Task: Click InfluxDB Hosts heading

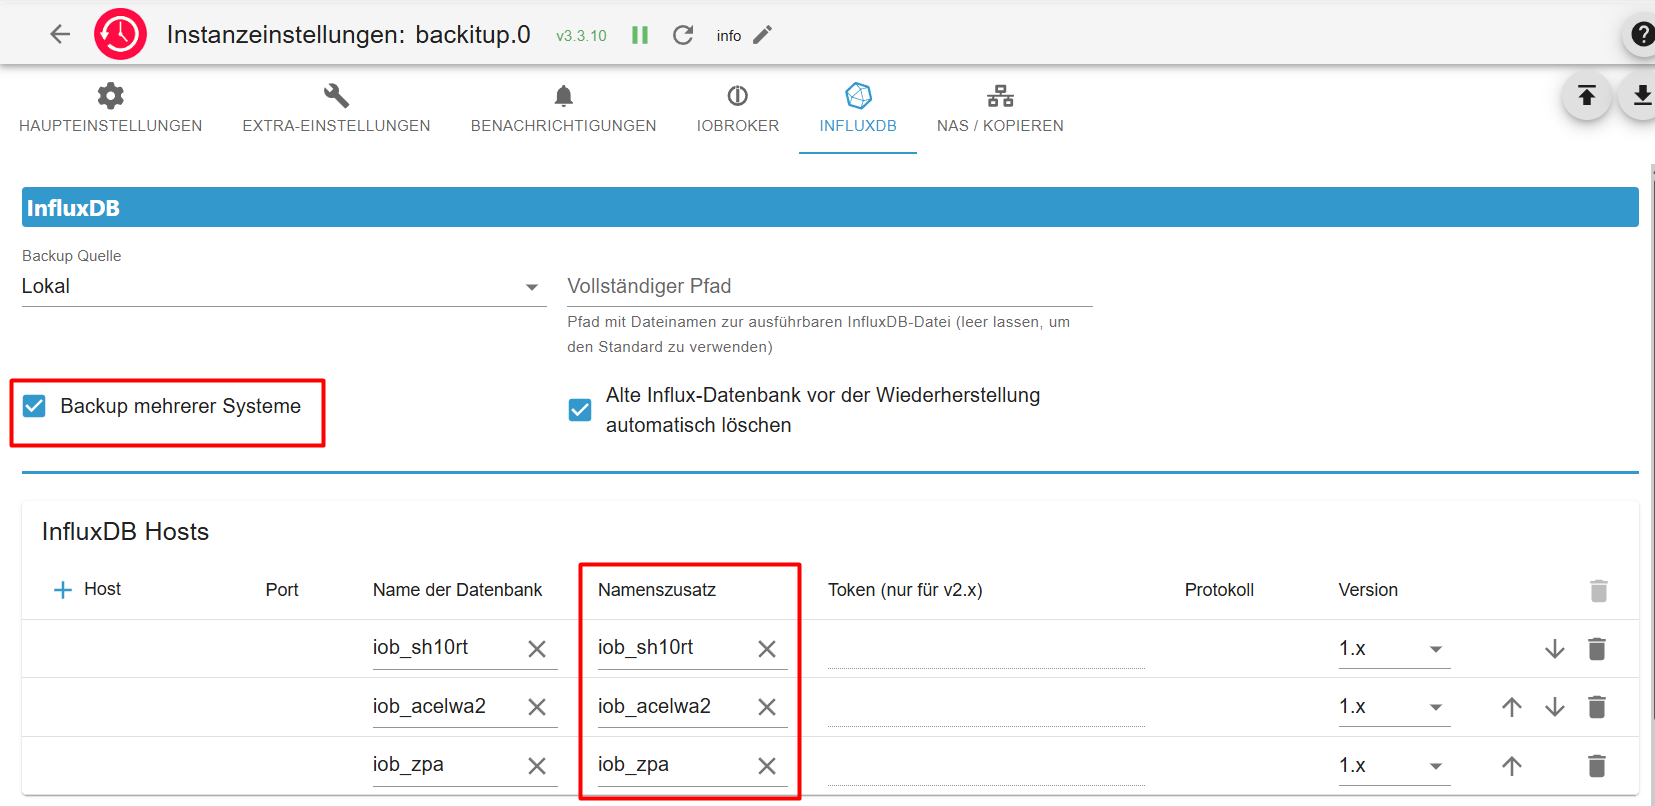Action: point(125,532)
